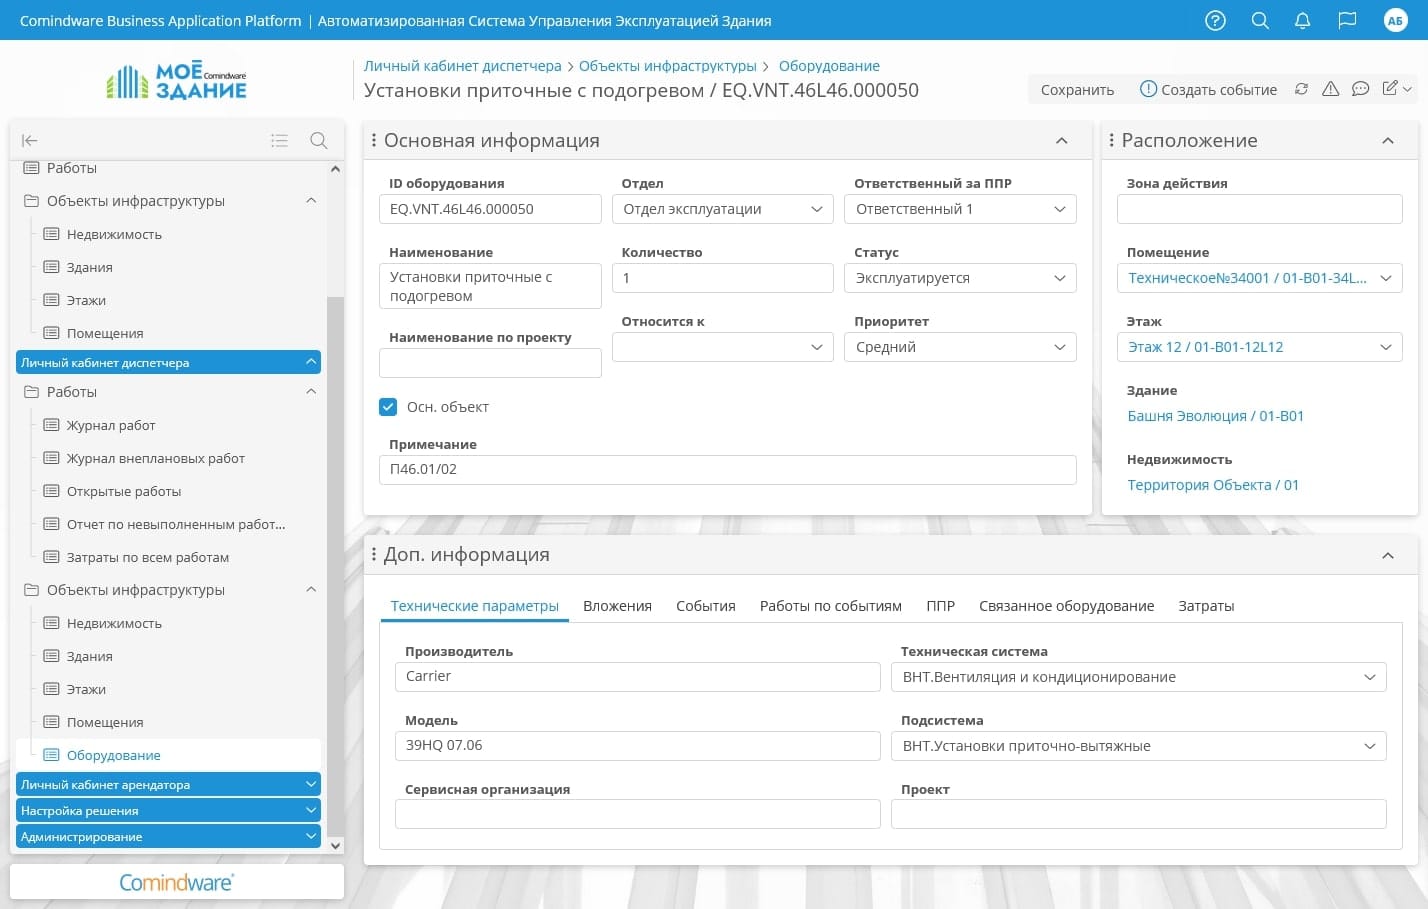Click the Comindware logo at sidebar bottom
The width and height of the screenshot is (1428, 909).
coord(177,882)
